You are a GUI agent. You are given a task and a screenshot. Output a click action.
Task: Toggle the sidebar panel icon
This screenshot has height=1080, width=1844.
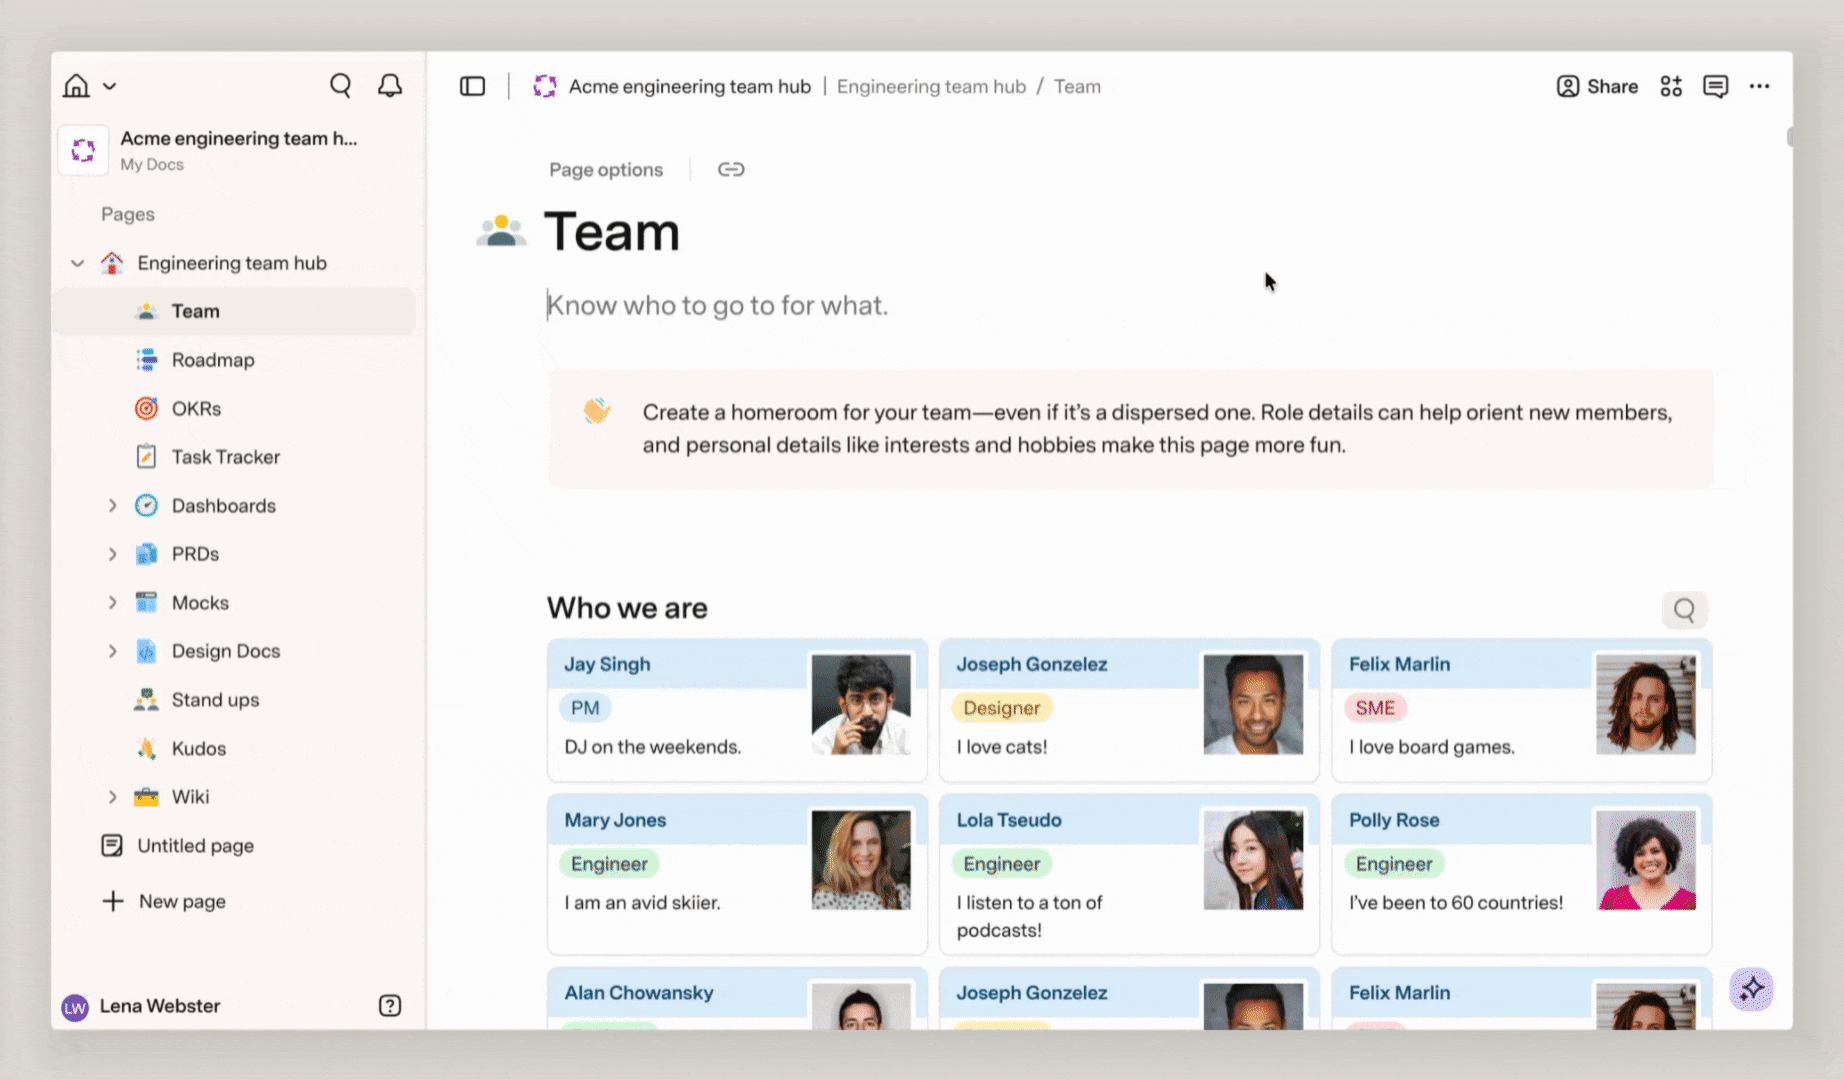pyautogui.click(x=472, y=87)
